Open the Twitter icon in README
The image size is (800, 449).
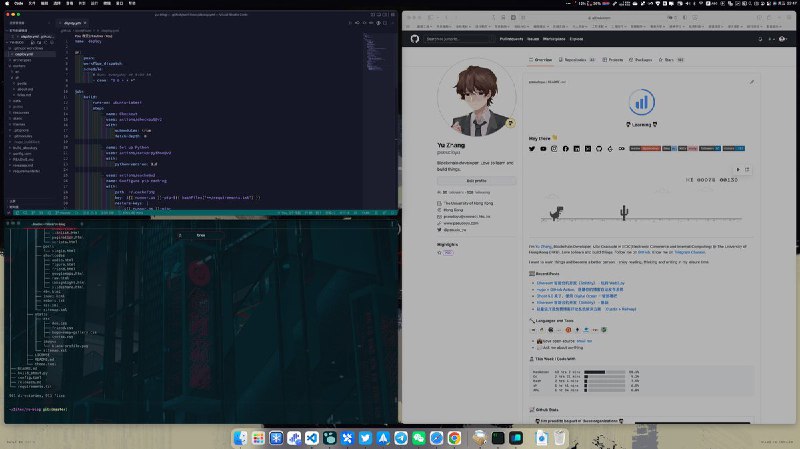coord(532,149)
